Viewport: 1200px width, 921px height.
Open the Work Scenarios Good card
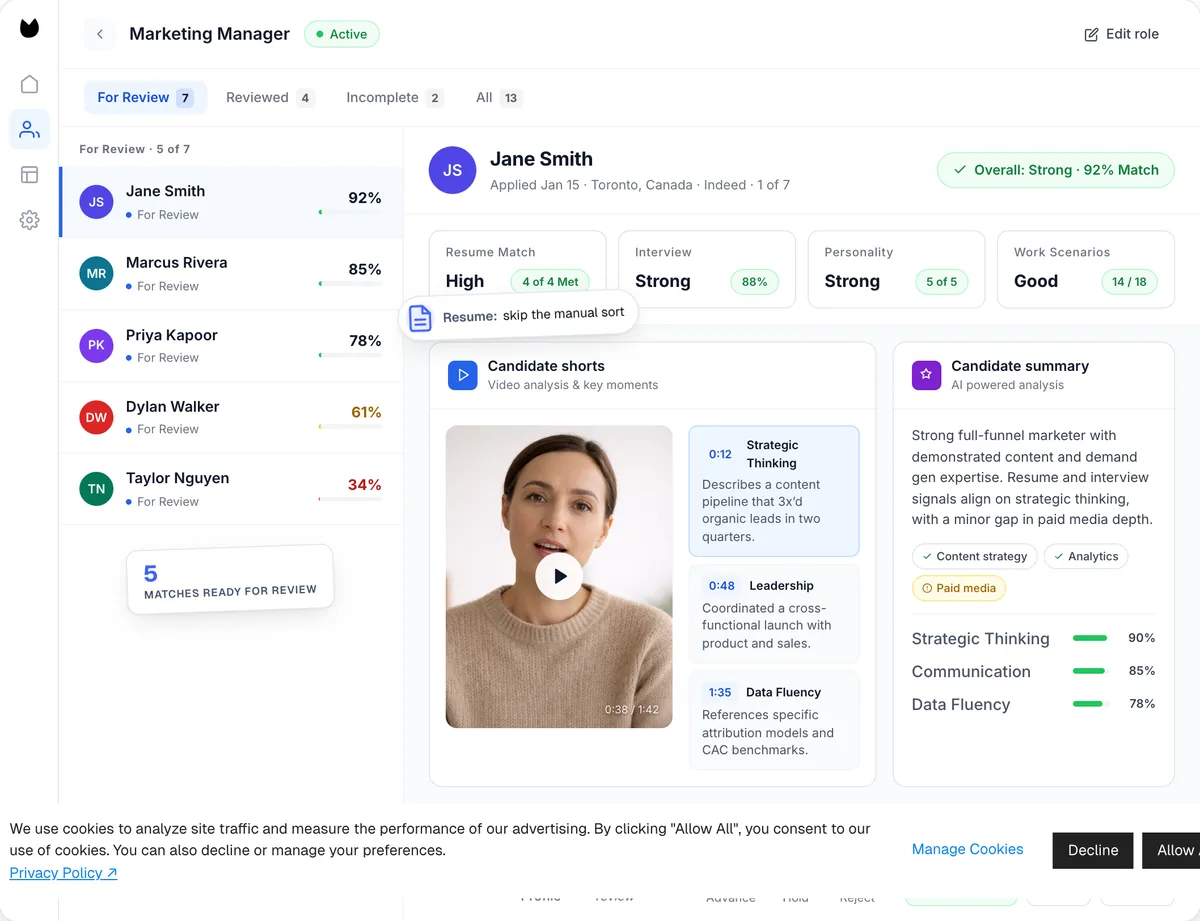(1086, 269)
